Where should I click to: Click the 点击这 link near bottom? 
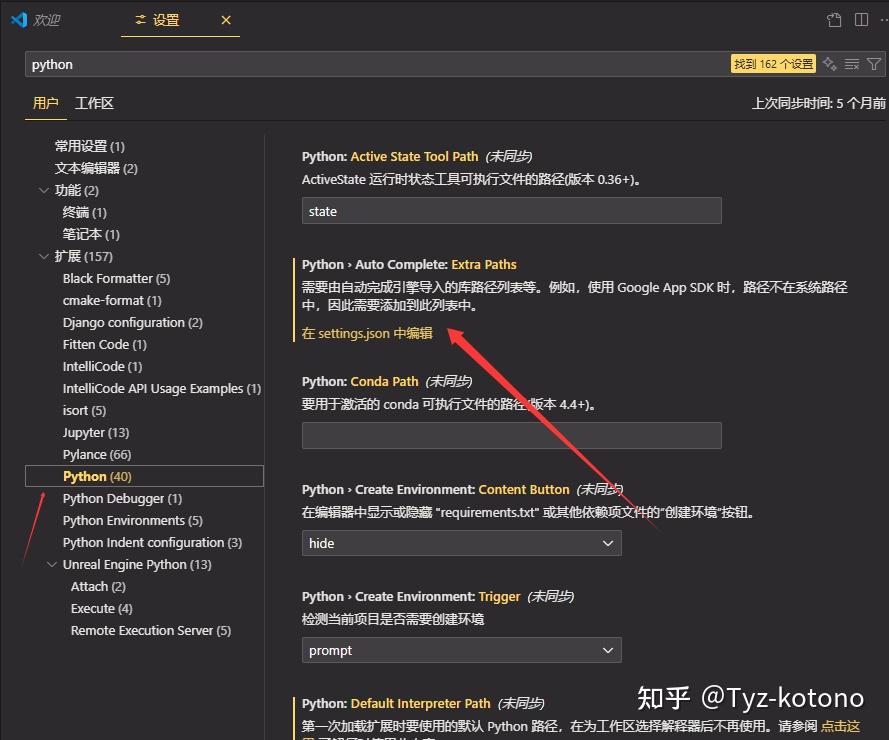click(x=840, y=725)
